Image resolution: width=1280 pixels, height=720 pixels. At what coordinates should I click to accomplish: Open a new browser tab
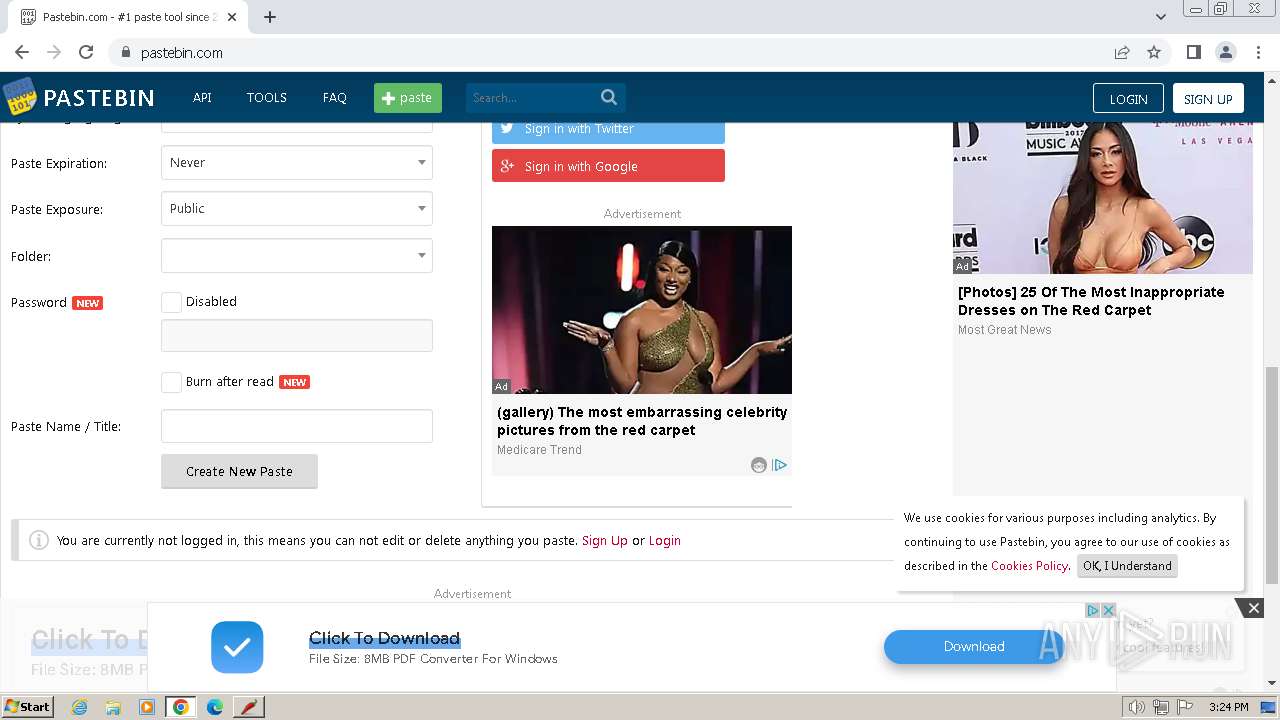(270, 17)
